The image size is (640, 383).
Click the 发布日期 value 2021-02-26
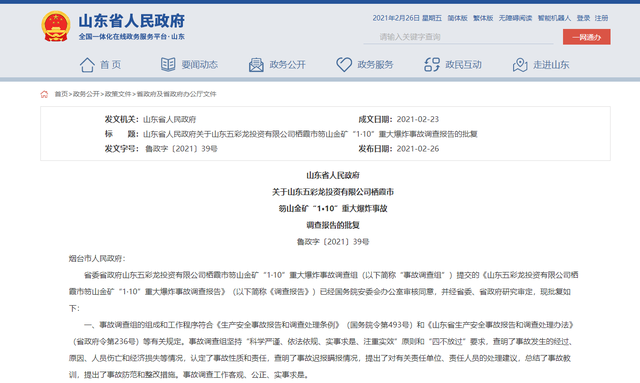(x=418, y=149)
